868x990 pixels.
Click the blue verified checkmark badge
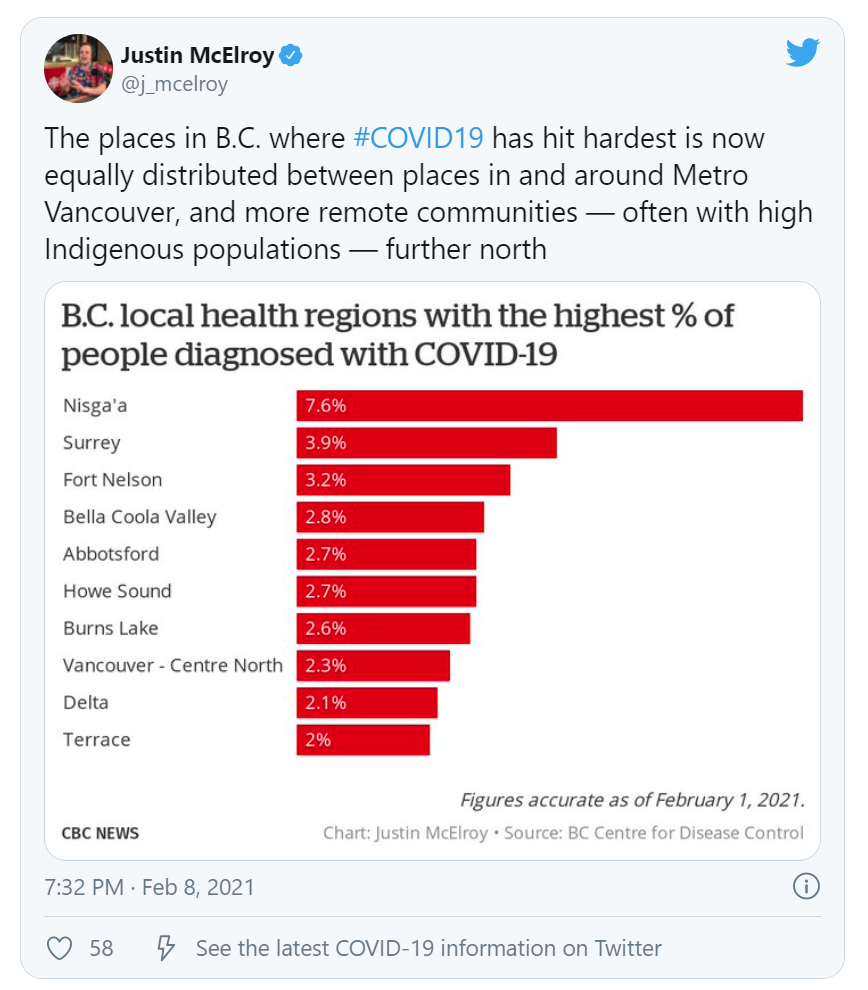pyautogui.click(x=290, y=55)
